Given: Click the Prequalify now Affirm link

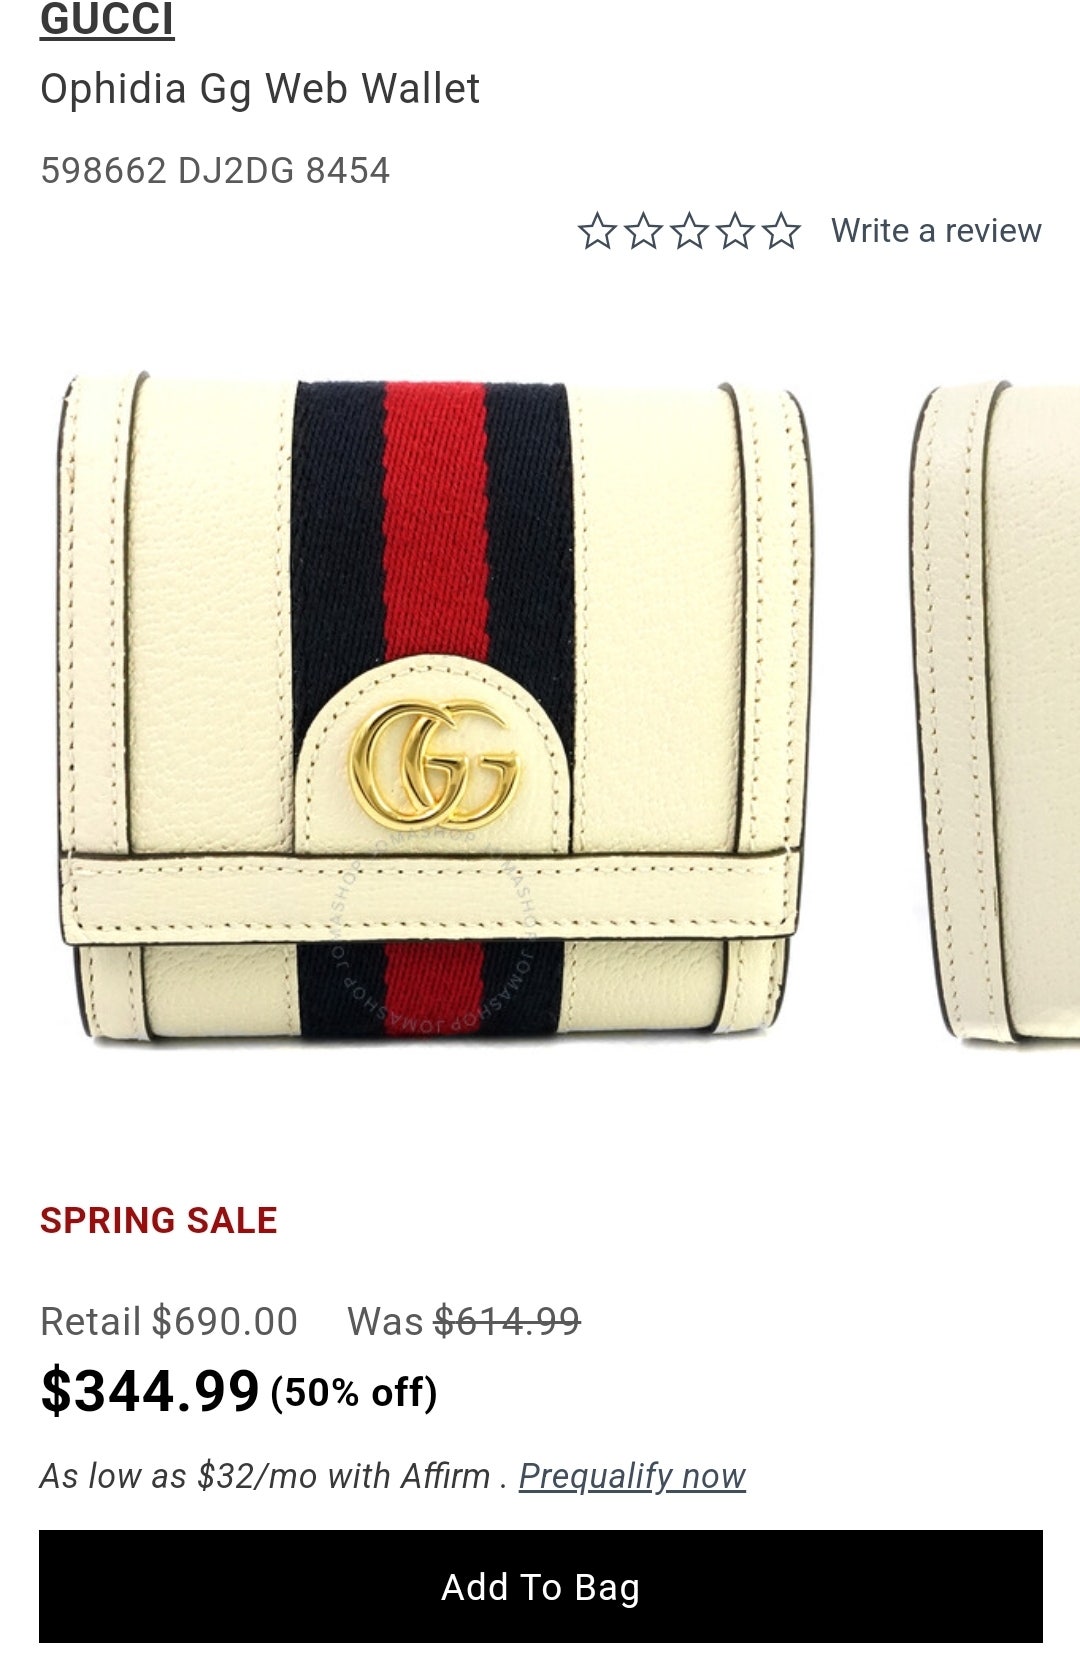Looking at the screenshot, I should 632,1476.
